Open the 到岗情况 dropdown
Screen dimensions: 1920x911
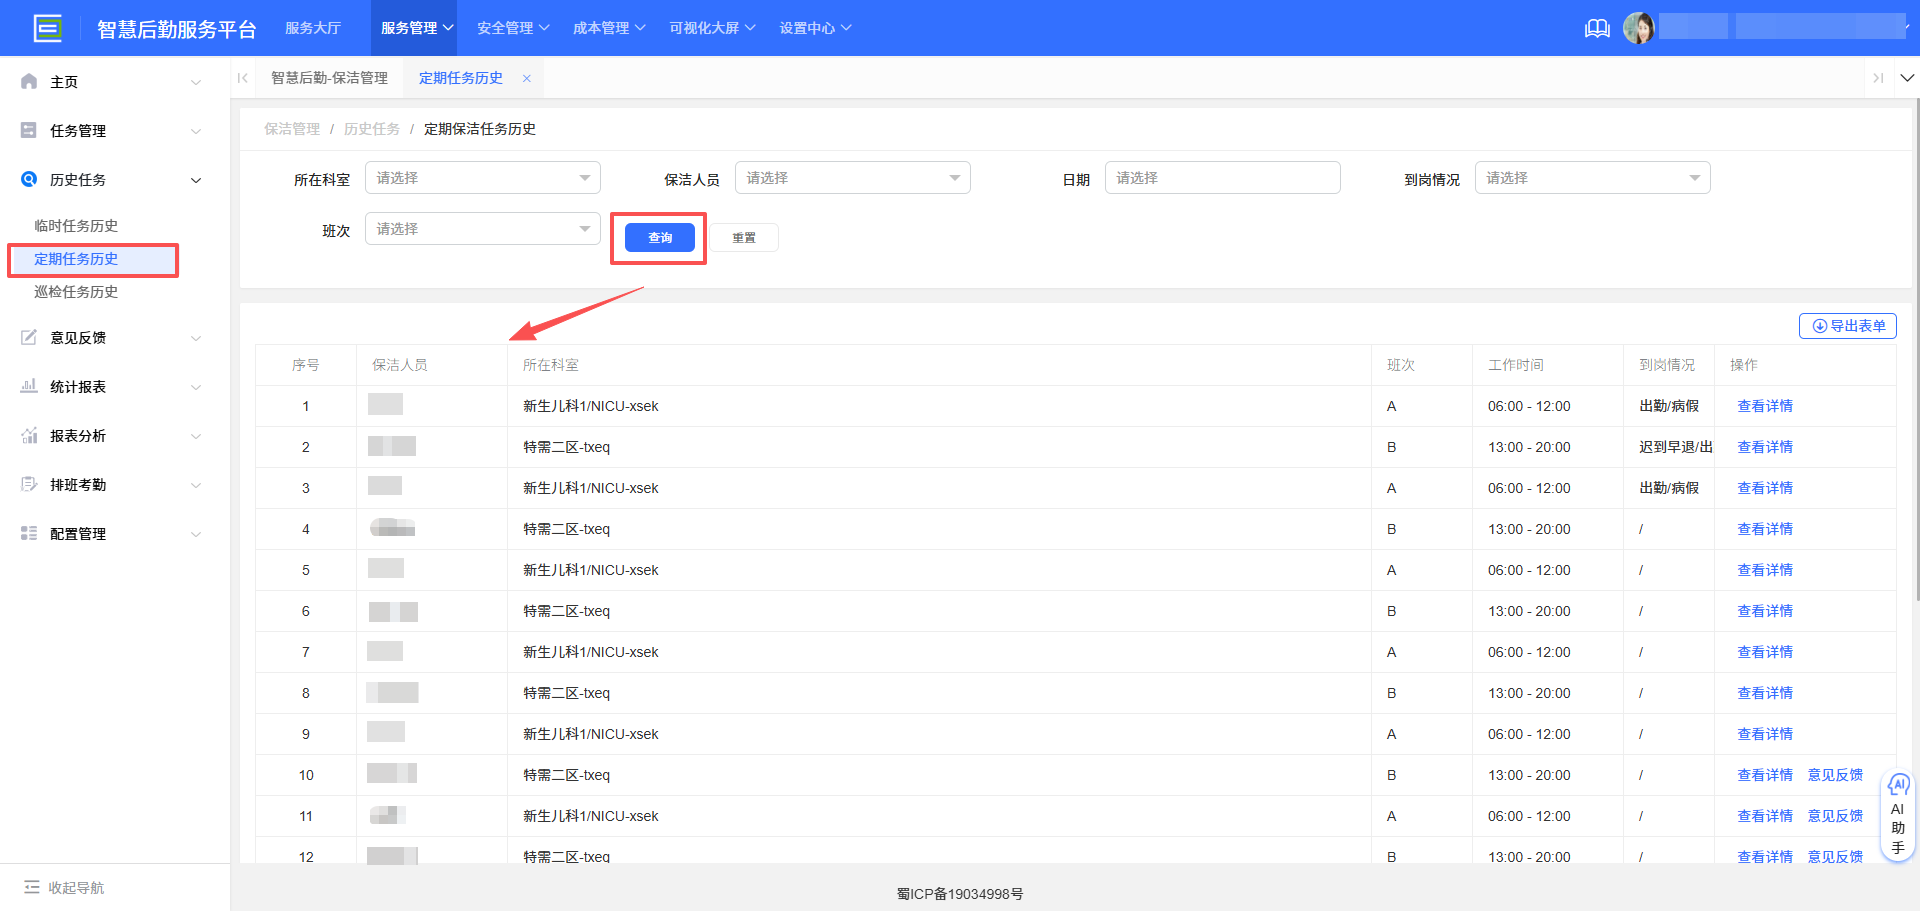pos(1592,177)
